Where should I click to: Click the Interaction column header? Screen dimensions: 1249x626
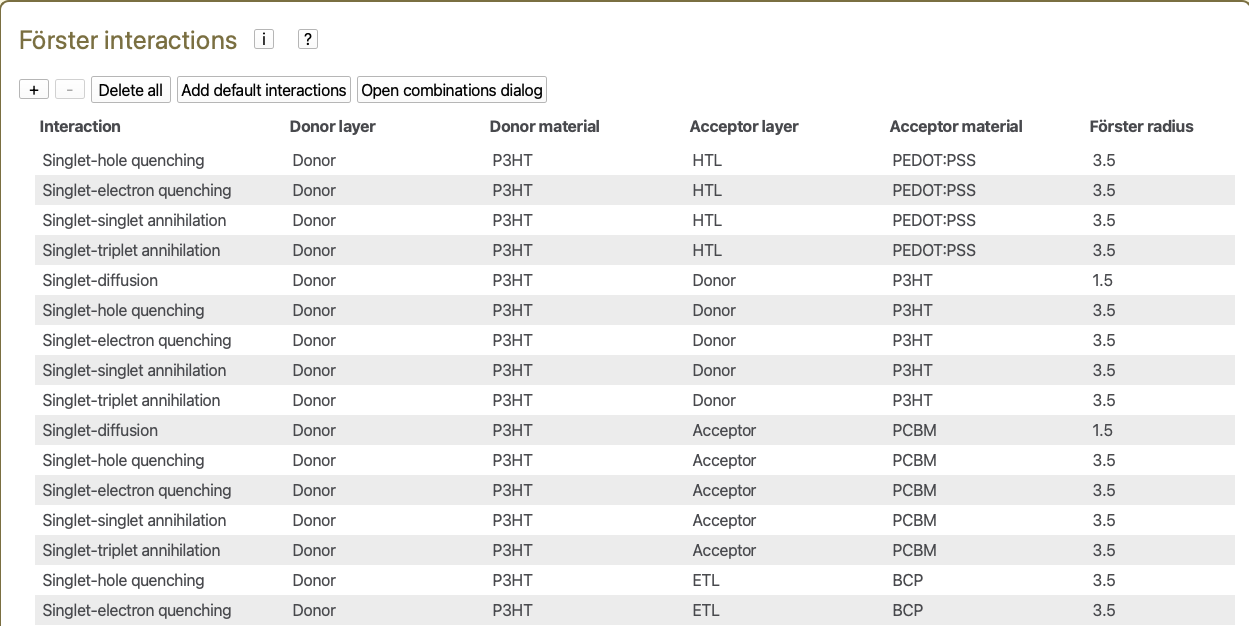(80, 126)
